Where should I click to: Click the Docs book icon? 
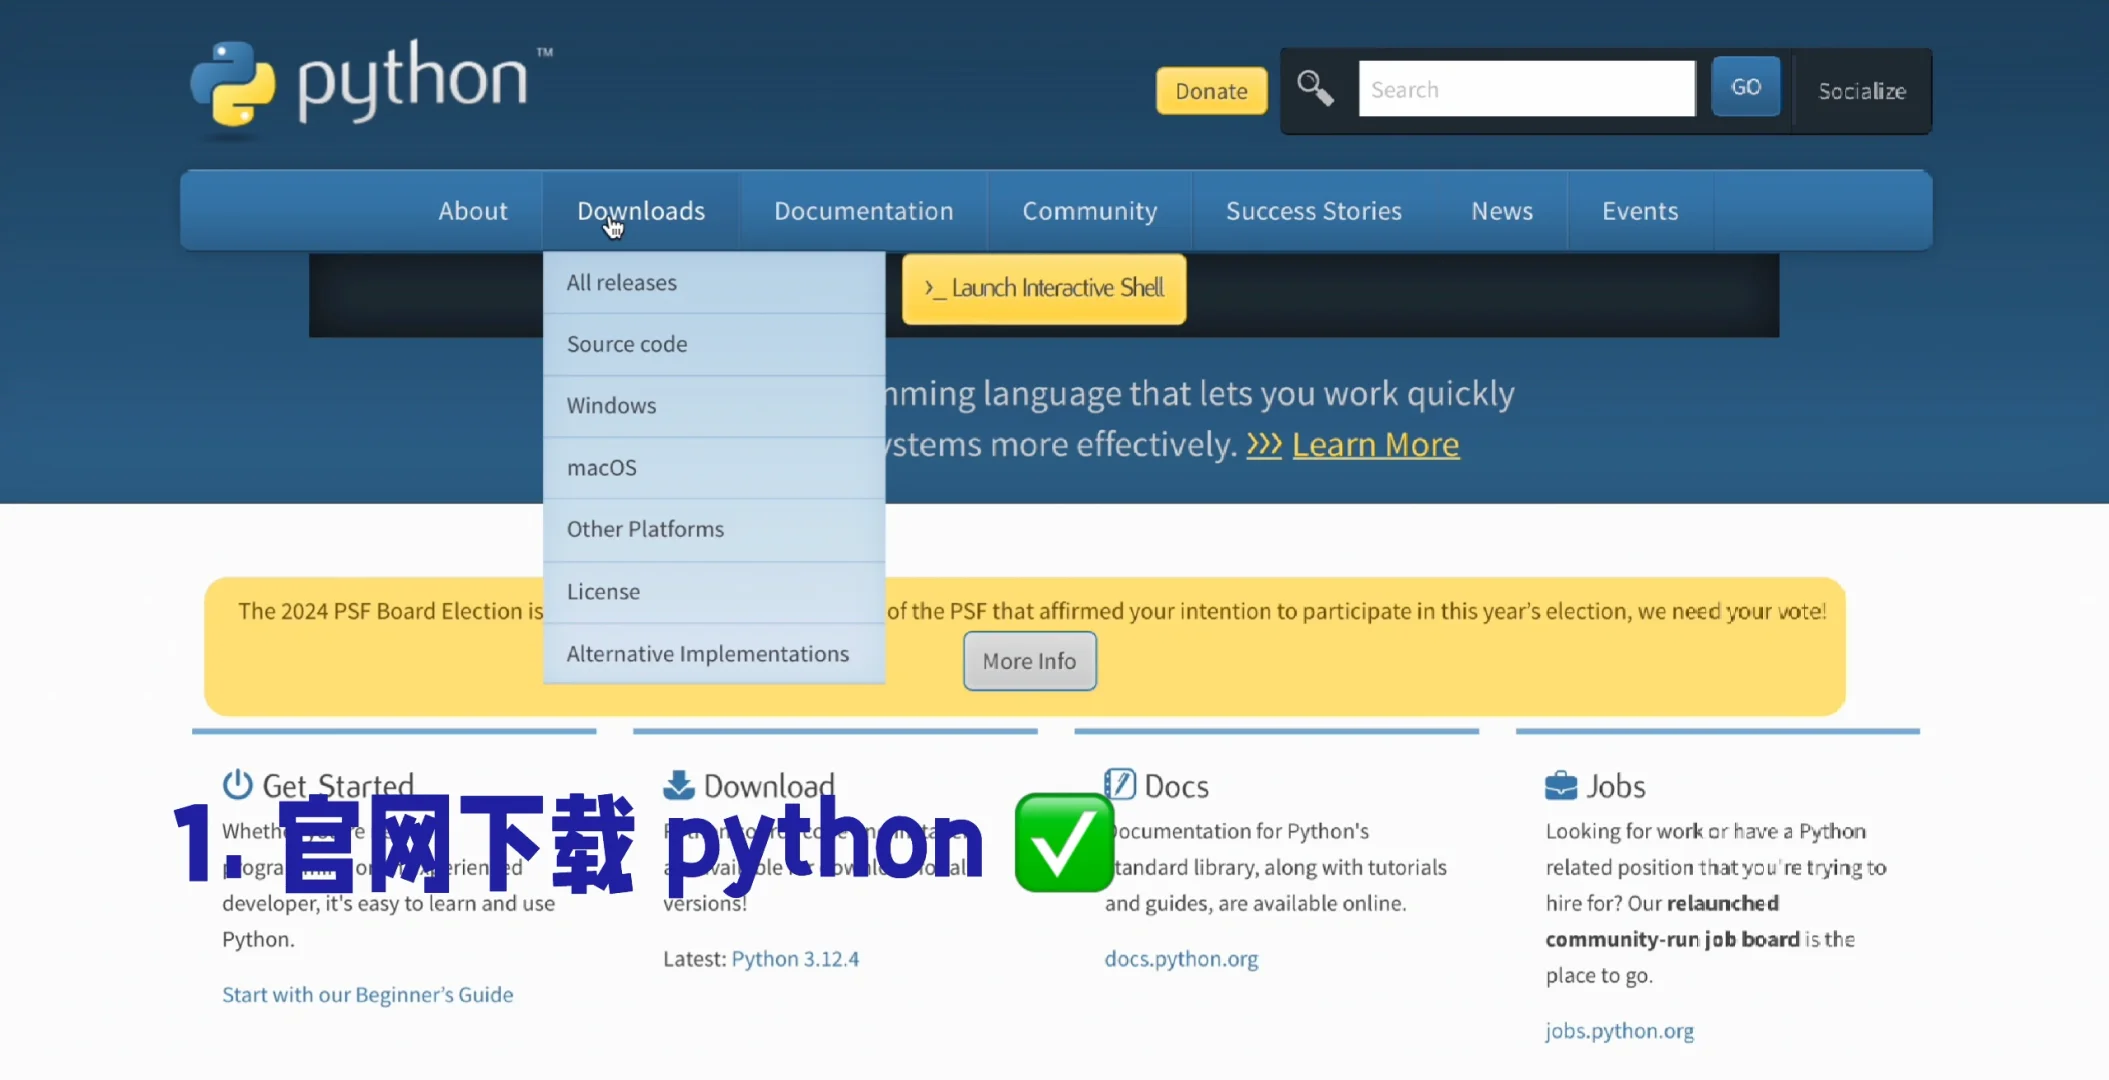point(1120,784)
